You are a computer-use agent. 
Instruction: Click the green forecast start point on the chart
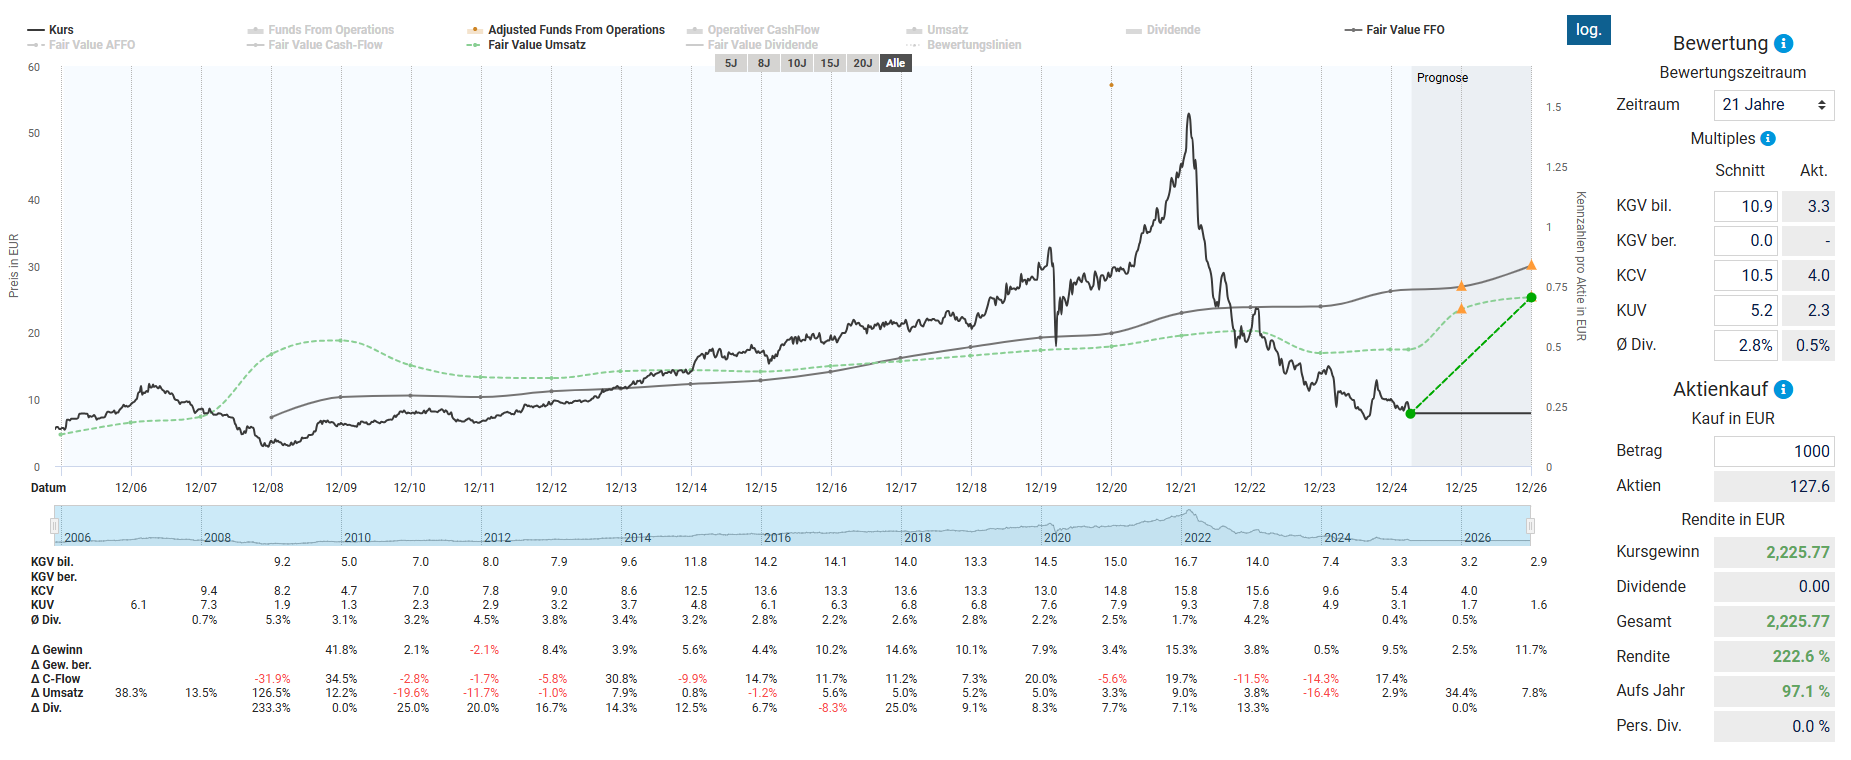1410,413
